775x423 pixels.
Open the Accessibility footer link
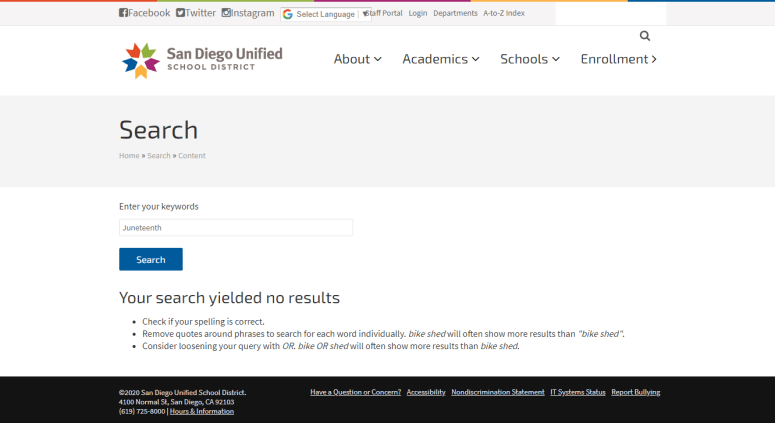tap(426, 392)
